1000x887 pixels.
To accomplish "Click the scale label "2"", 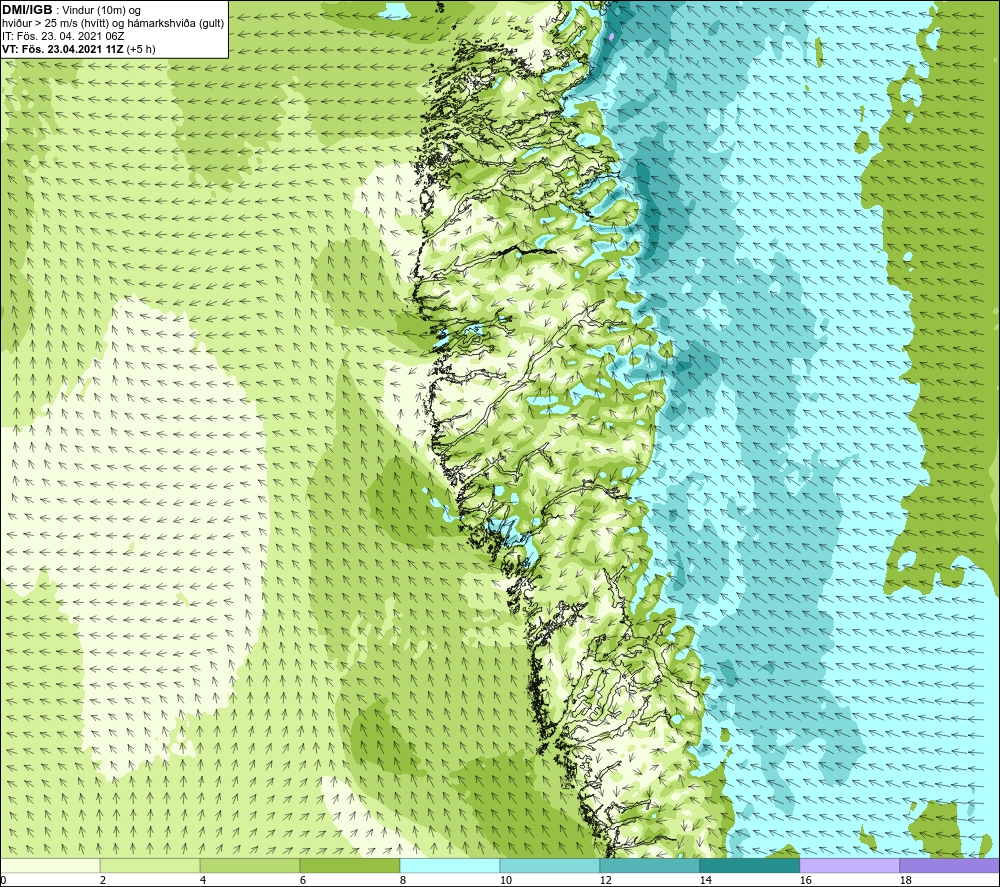I will pyautogui.click(x=103, y=880).
